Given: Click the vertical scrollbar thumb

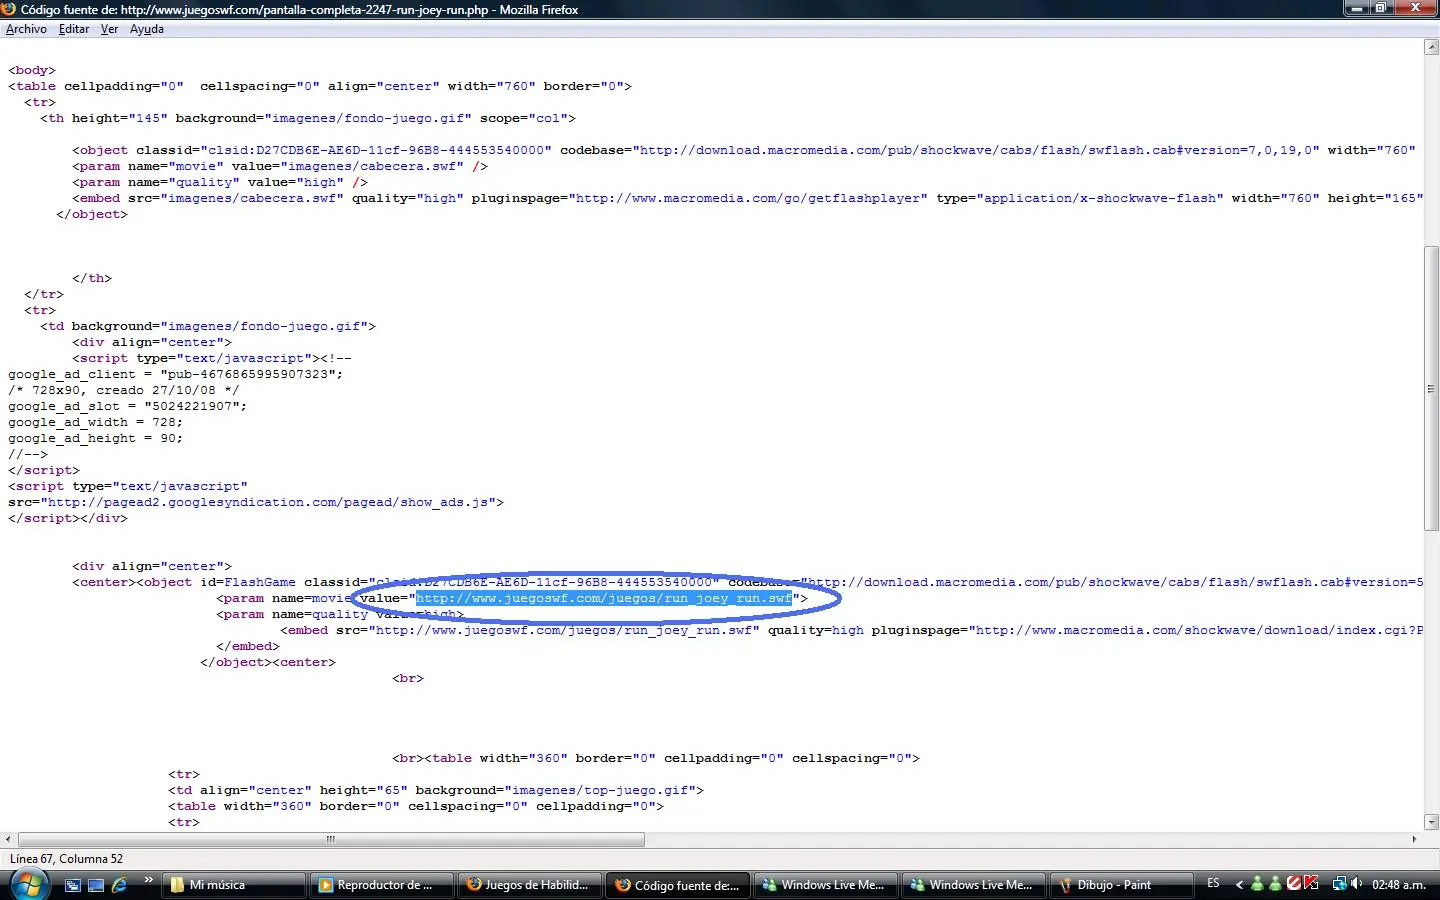Looking at the screenshot, I should pos(1431,388).
